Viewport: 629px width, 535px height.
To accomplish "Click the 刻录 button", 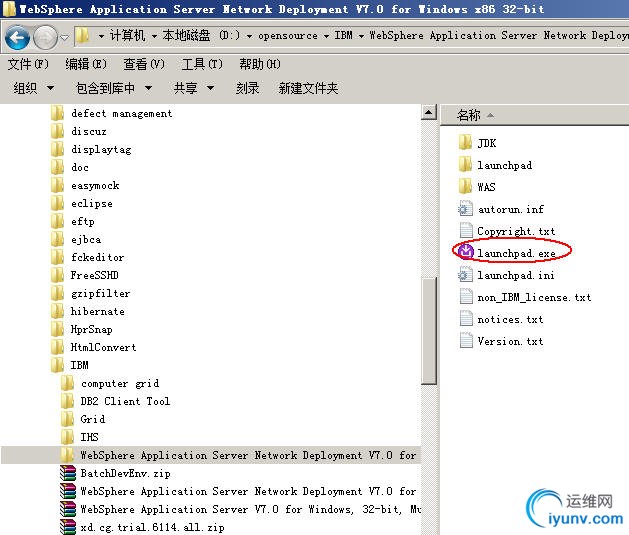I will click(x=247, y=88).
